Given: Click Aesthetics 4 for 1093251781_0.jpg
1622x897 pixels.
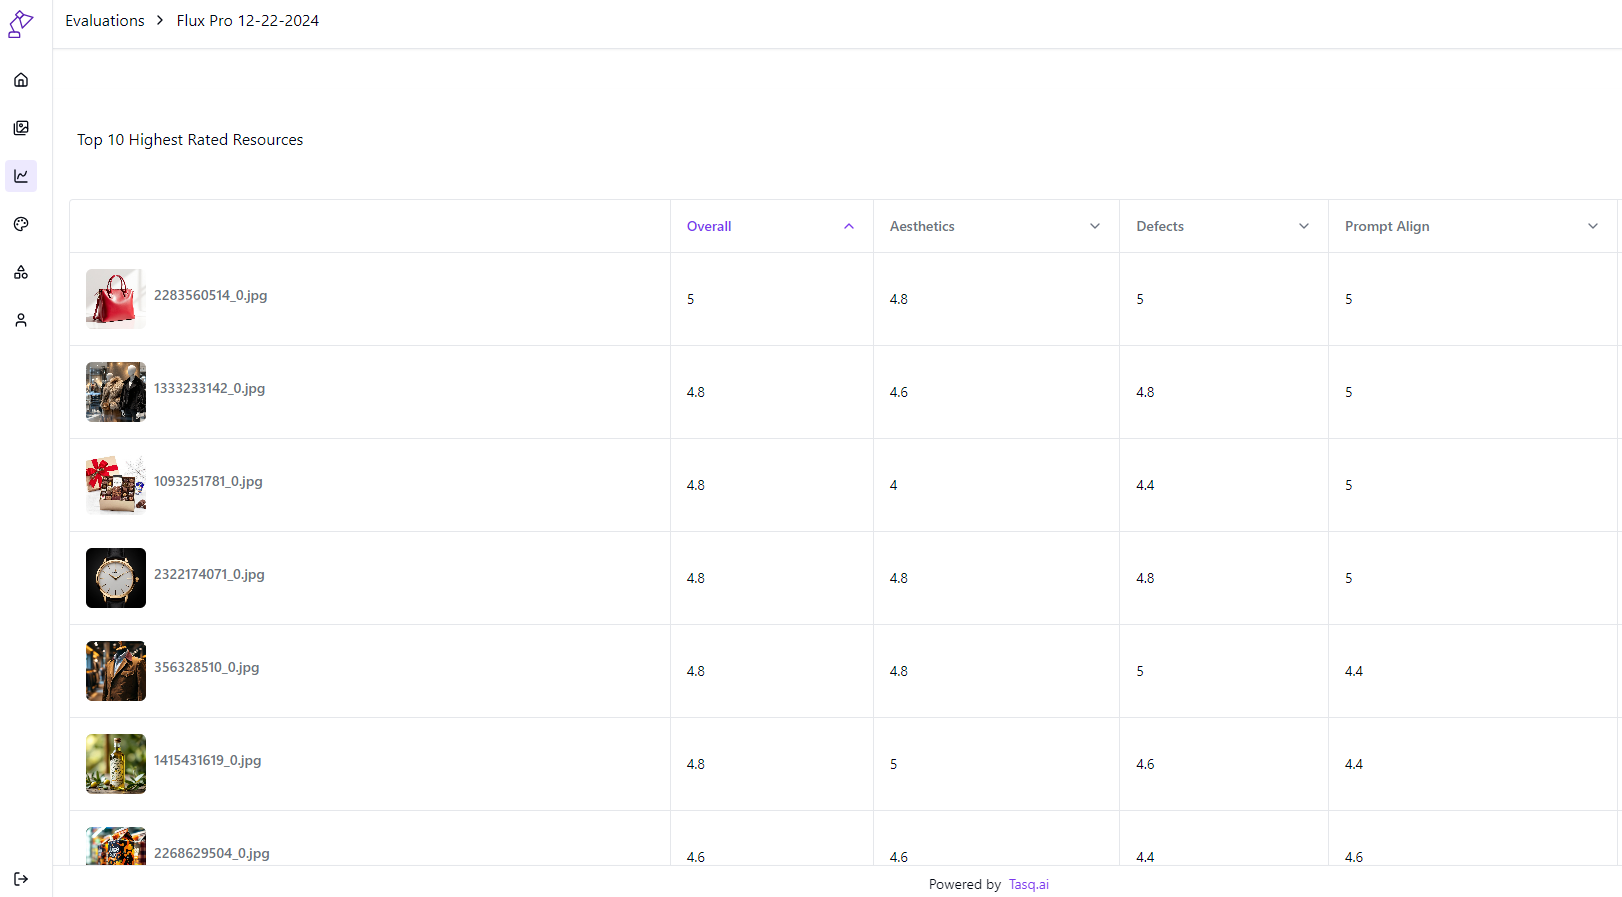Looking at the screenshot, I should tap(894, 485).
